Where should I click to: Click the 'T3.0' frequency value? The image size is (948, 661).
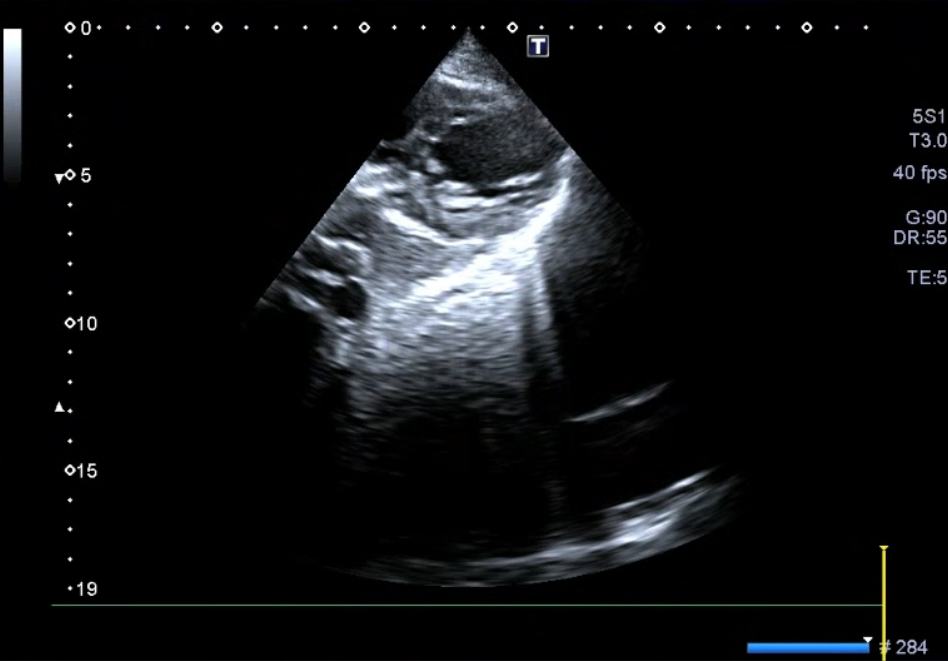pos(927,141)
